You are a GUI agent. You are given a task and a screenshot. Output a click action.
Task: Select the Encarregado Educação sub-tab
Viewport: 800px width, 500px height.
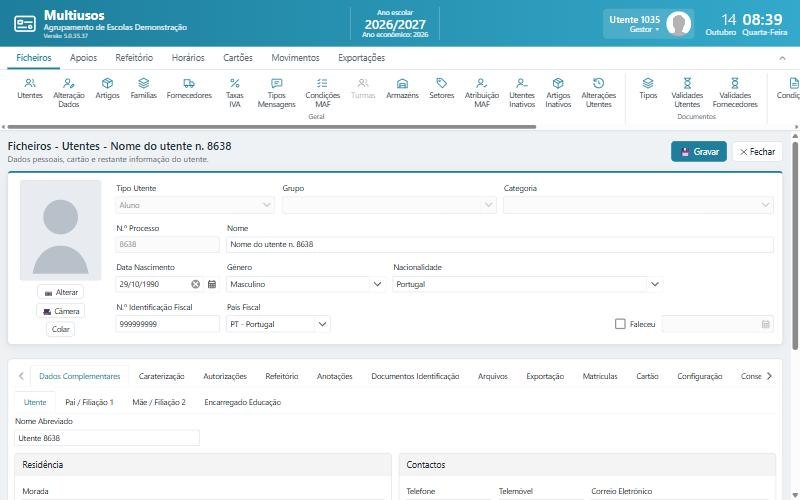242,402
